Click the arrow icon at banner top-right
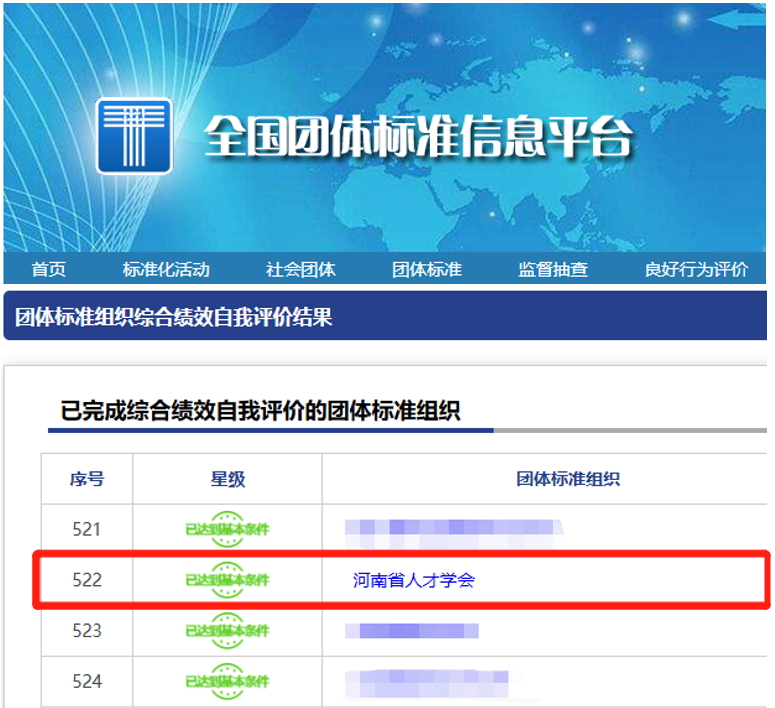Image resolution: width=775 pixels, height=708 pixels. [x=736, y=19]
